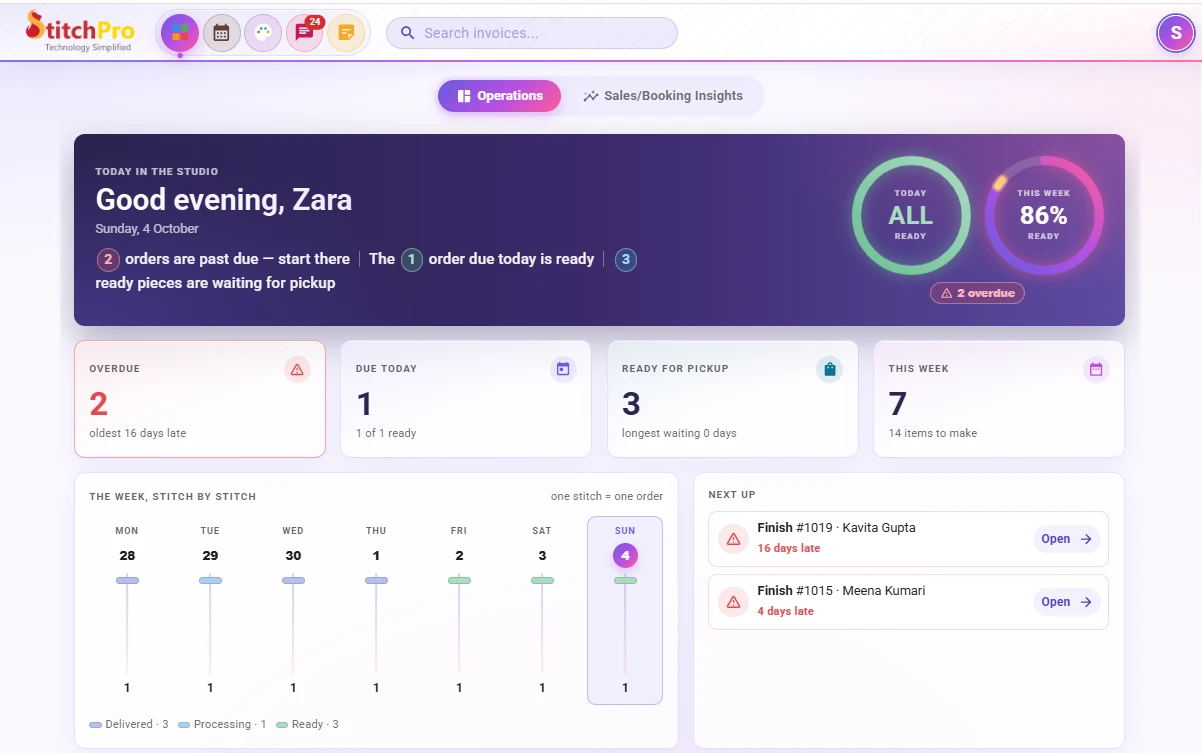This screenshot has height=753, width=1202.
Task: Click "Sunday, 4 October" date text
Action: pos(147,229)
